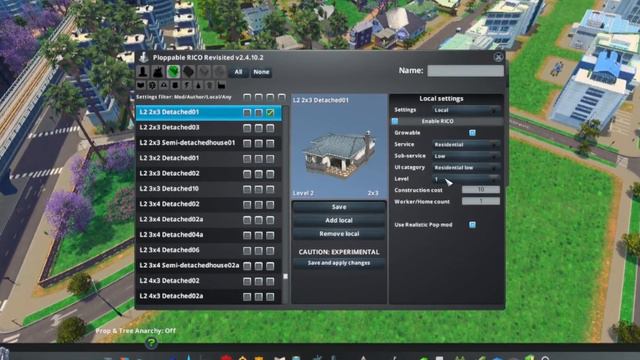Click the Save button
Viewport: 640px width, 360px height.
[x=339, y=207]
